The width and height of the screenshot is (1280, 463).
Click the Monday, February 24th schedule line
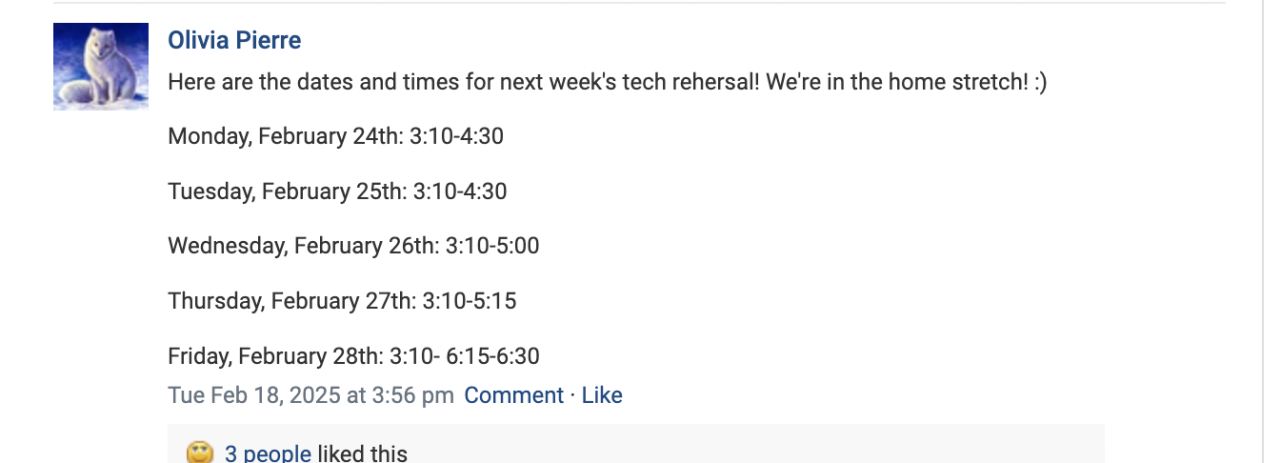click(335, 136)
